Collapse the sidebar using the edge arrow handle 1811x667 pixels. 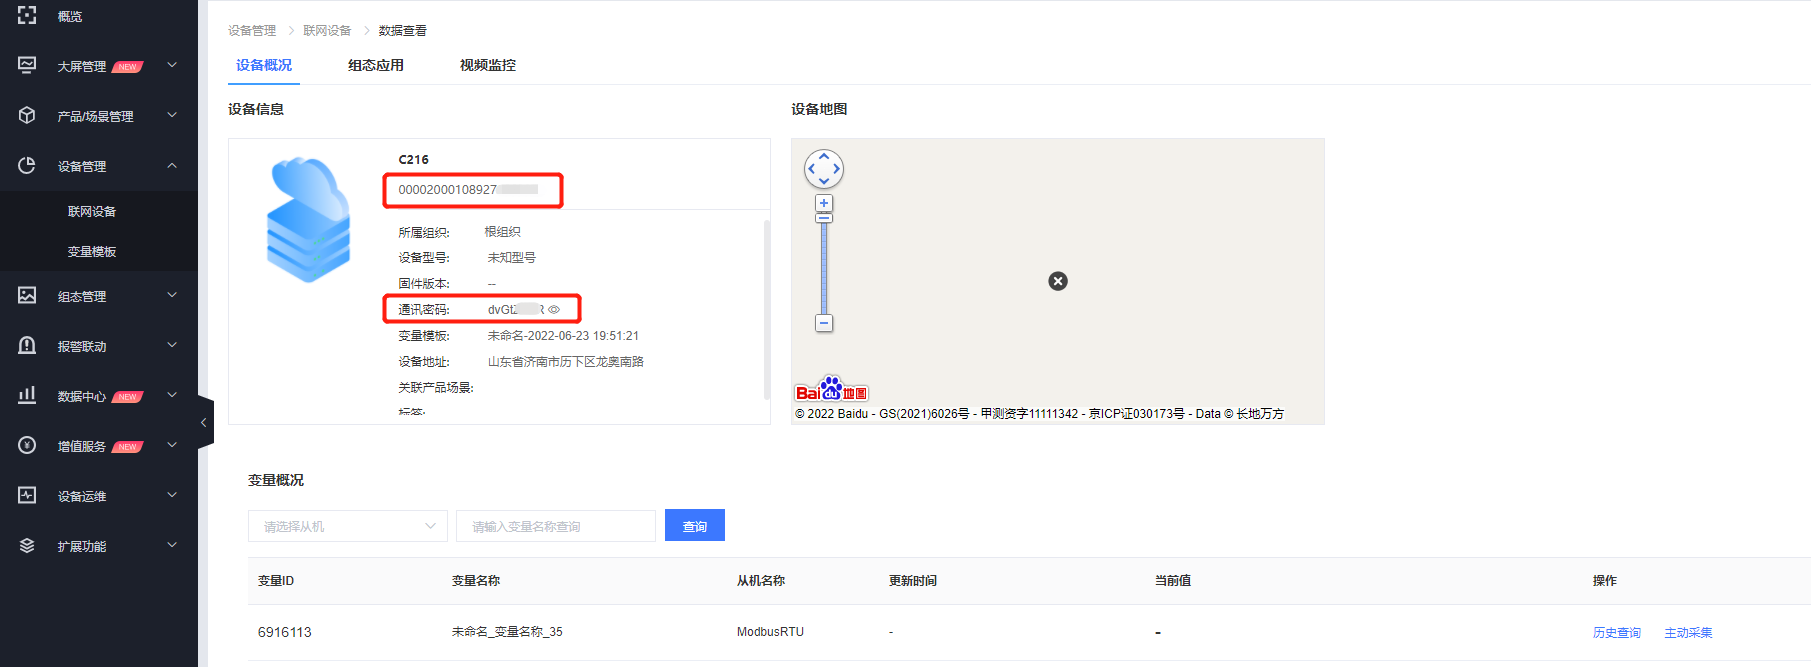[x=204, y=423]
